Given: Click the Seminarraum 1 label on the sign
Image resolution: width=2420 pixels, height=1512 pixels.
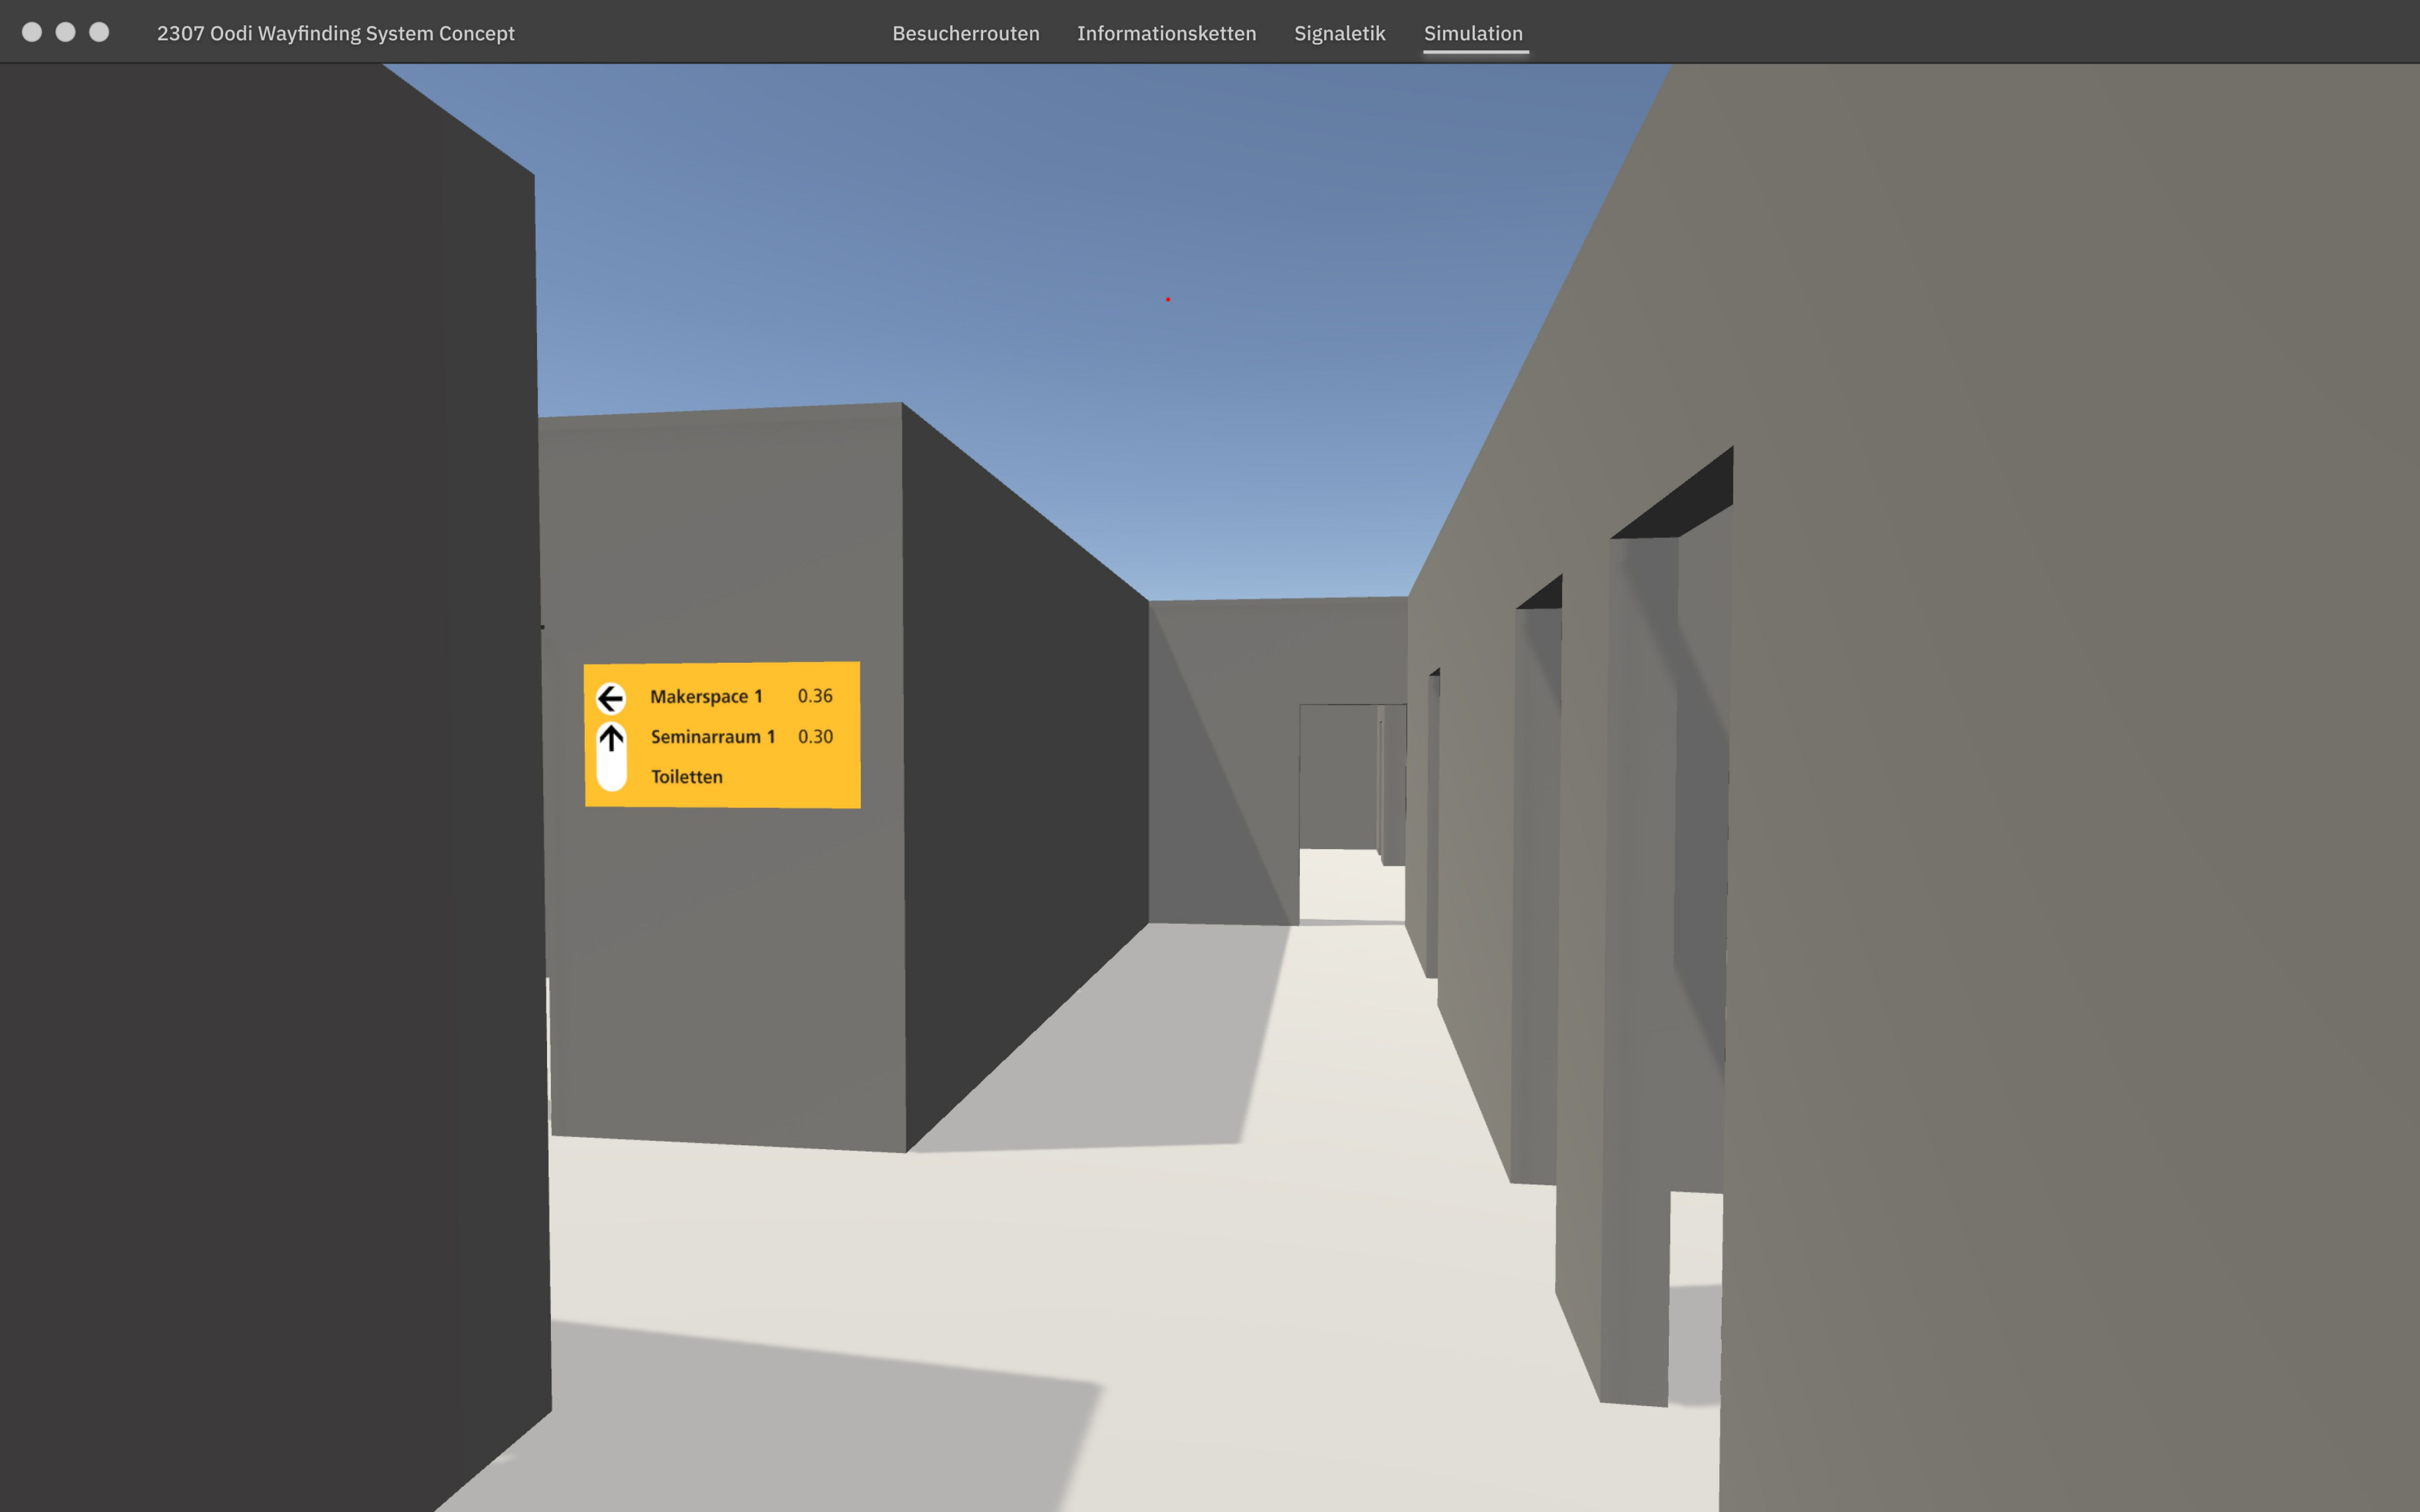Looking at the screenshot, I should [x=713, y=737].
